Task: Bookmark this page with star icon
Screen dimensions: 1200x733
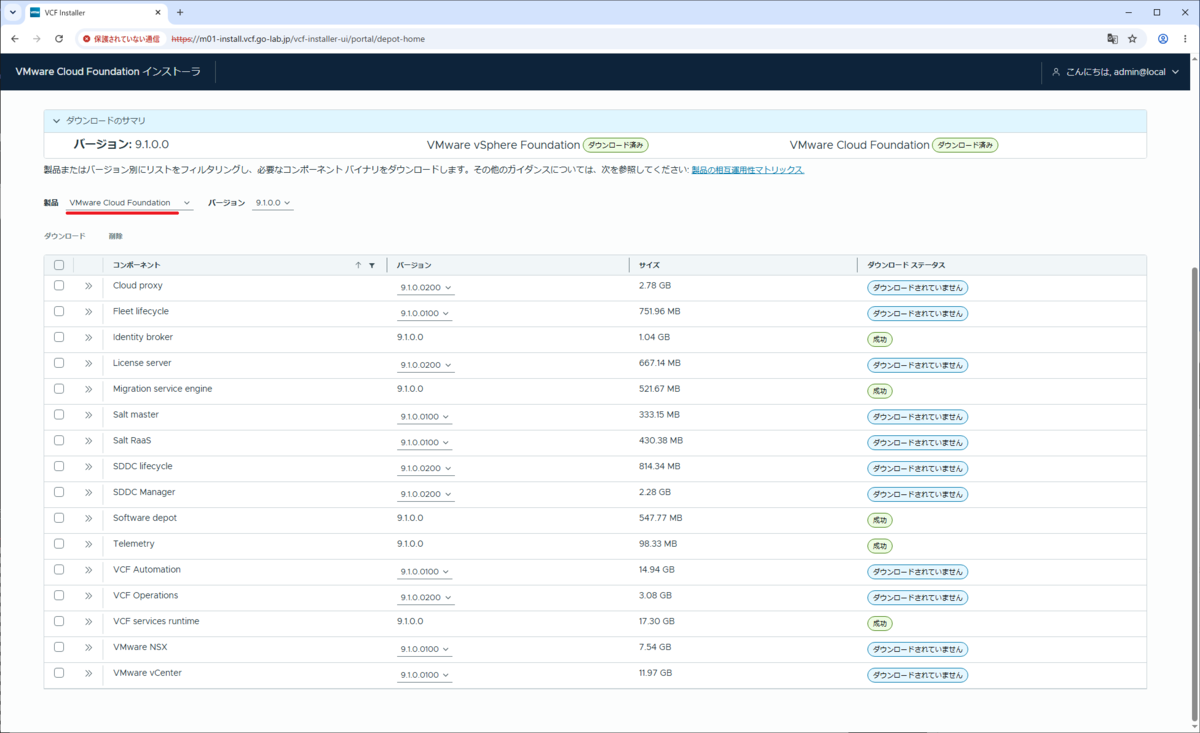Action: 1132,39
